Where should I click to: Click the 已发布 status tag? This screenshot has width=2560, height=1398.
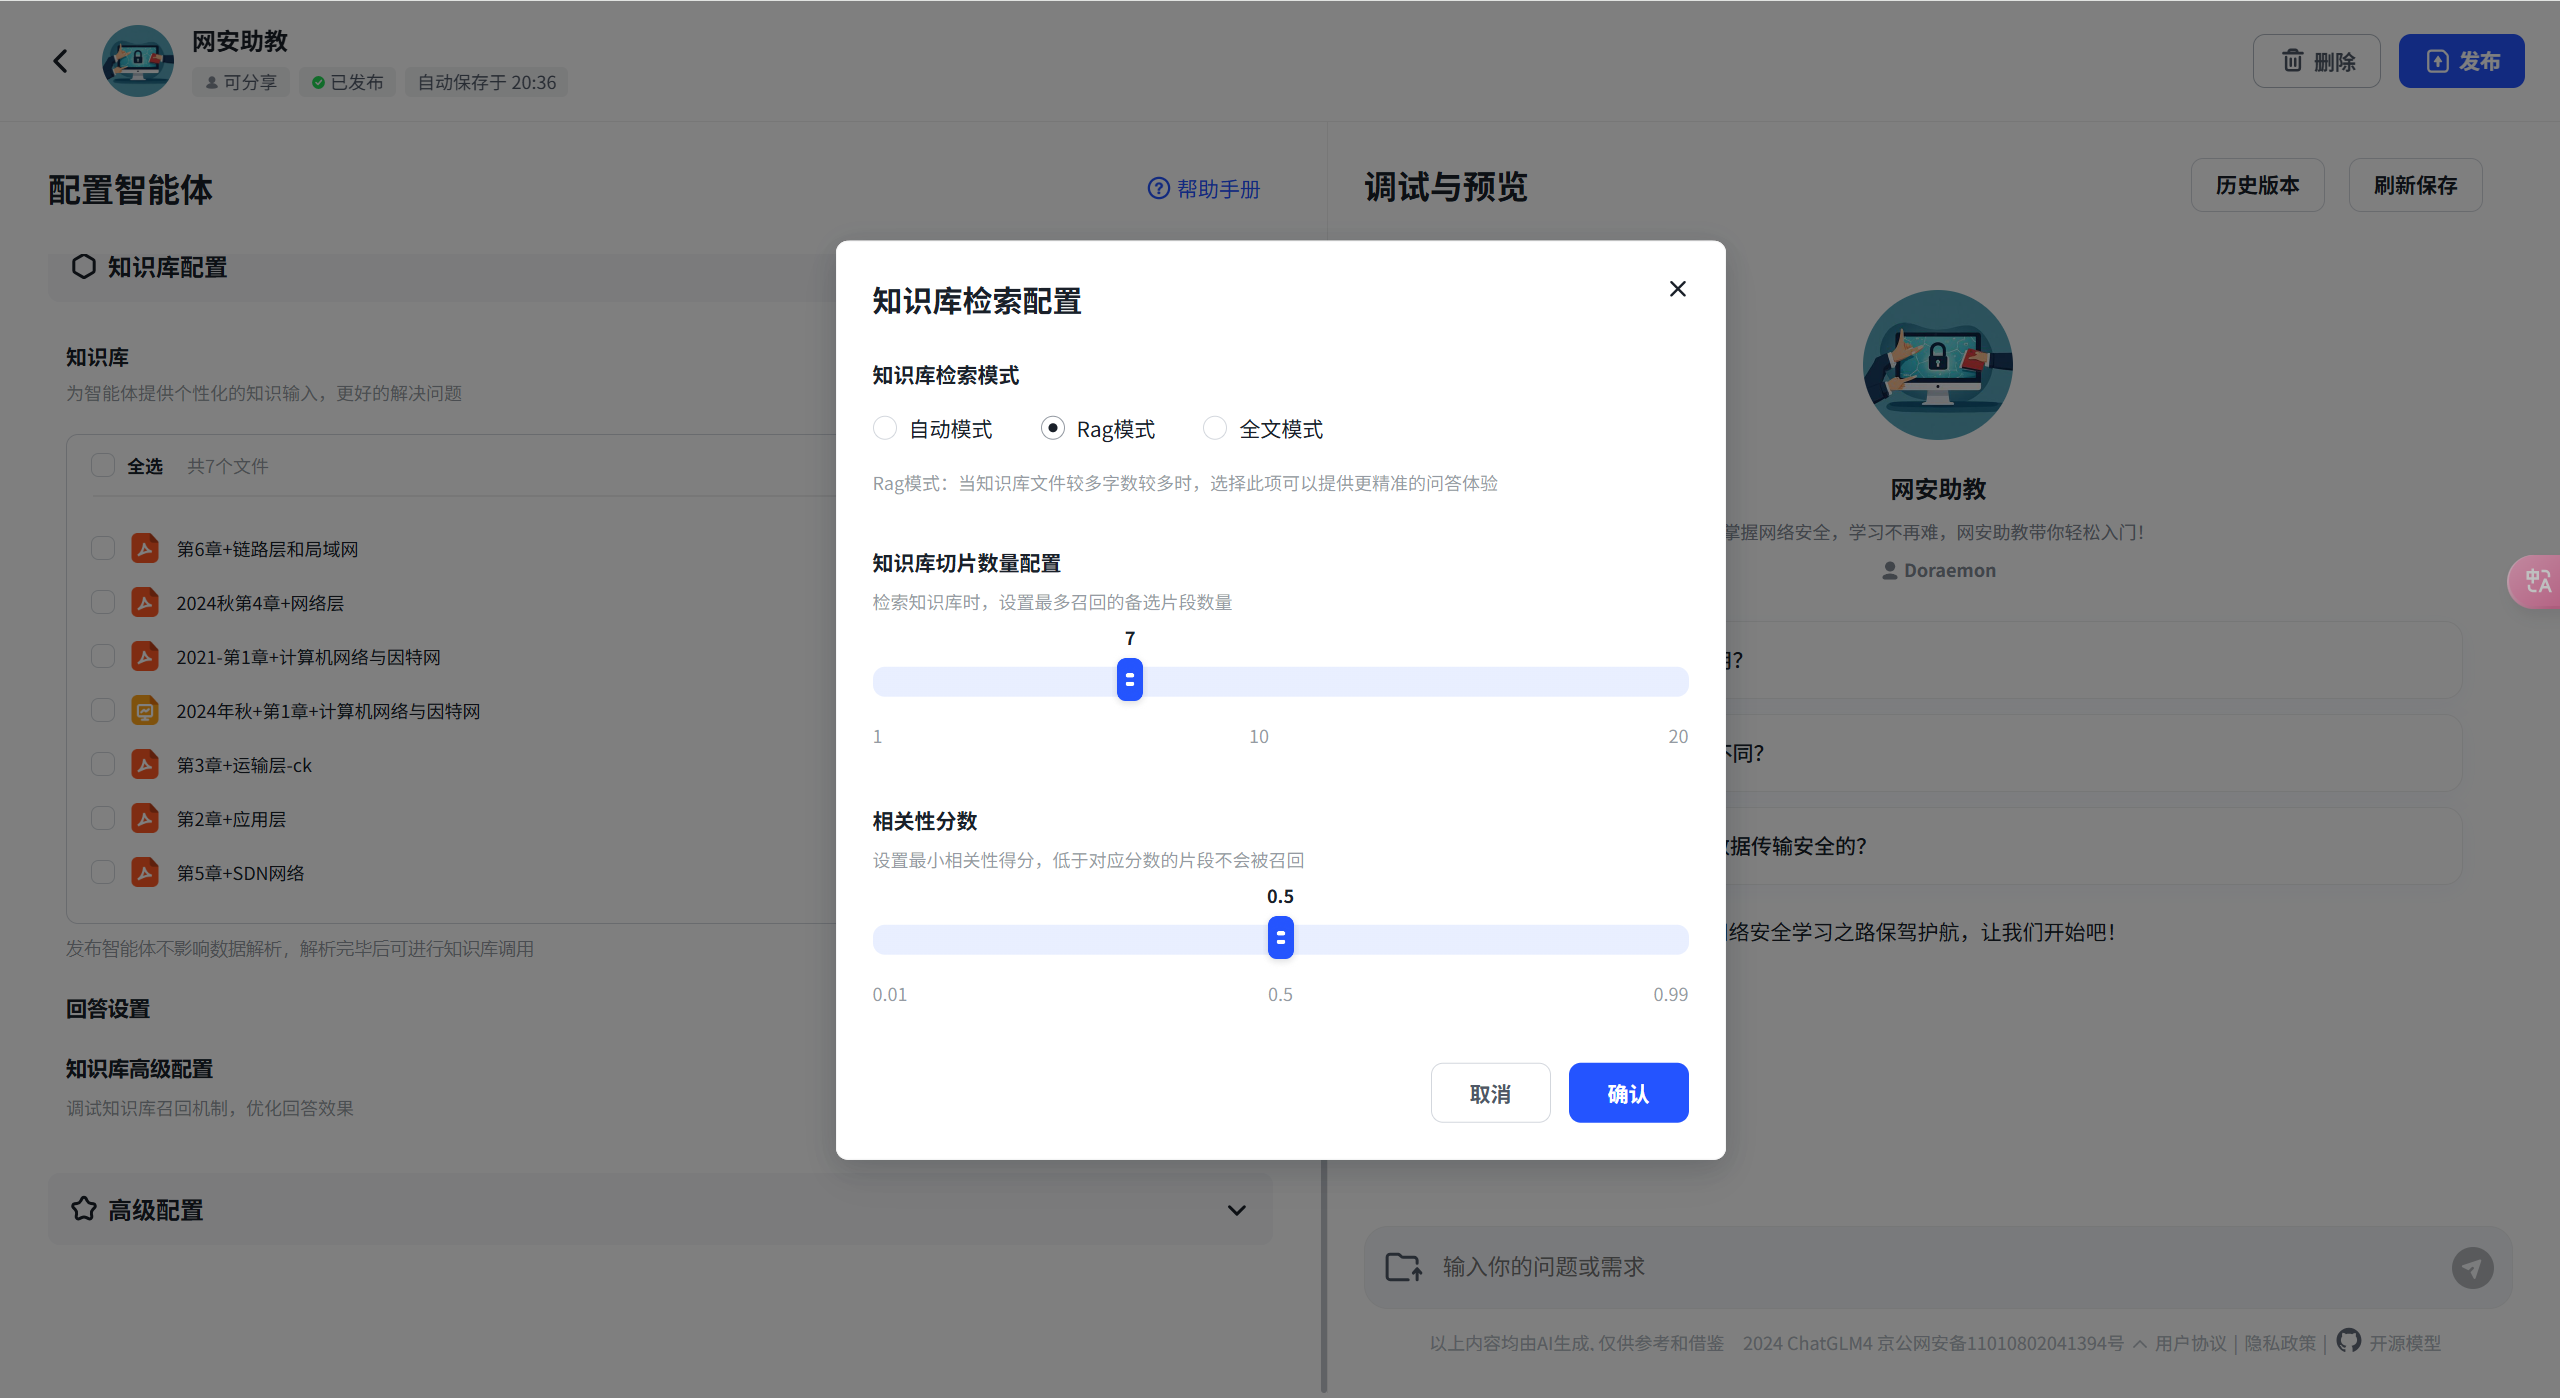tap(347, 82)
